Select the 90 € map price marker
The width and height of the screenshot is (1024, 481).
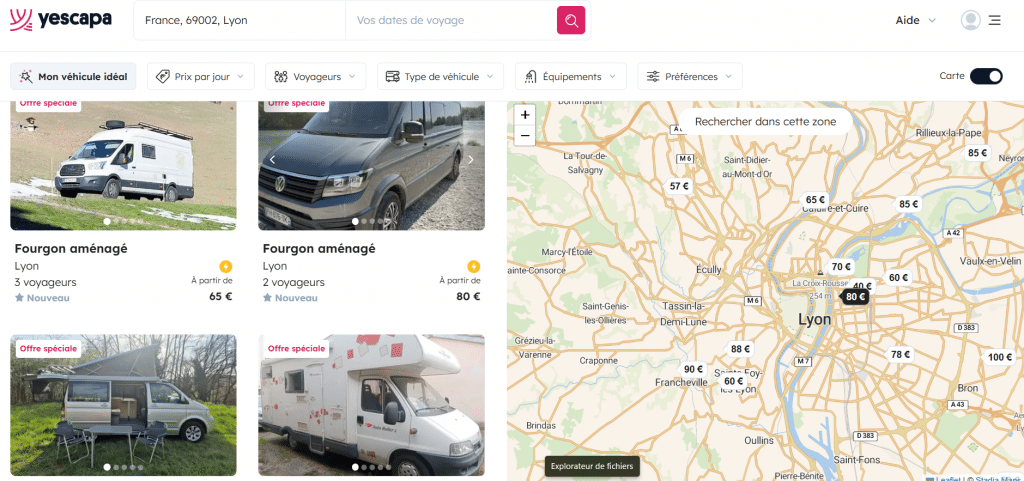pos(693,369)
